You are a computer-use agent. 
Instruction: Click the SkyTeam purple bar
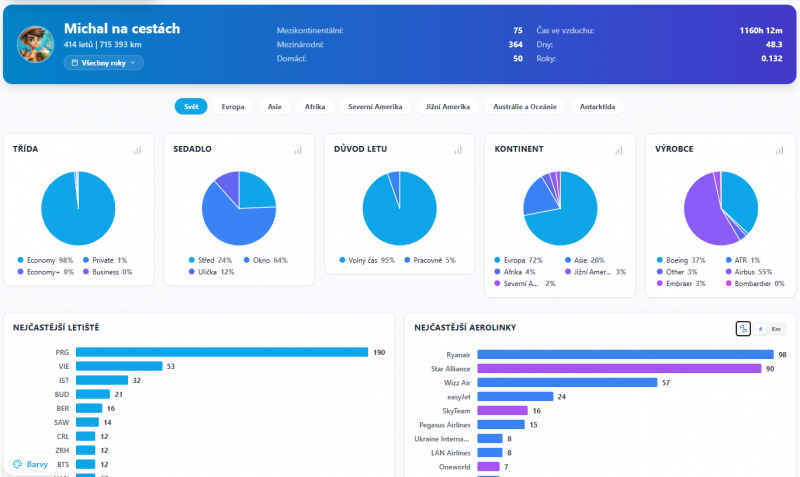pos(503,411)
